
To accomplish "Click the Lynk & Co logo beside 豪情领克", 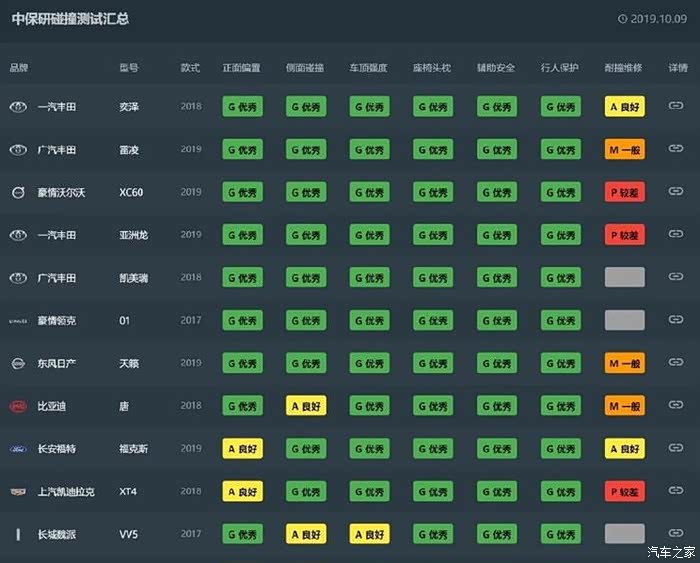I will [x=18, y=320].
